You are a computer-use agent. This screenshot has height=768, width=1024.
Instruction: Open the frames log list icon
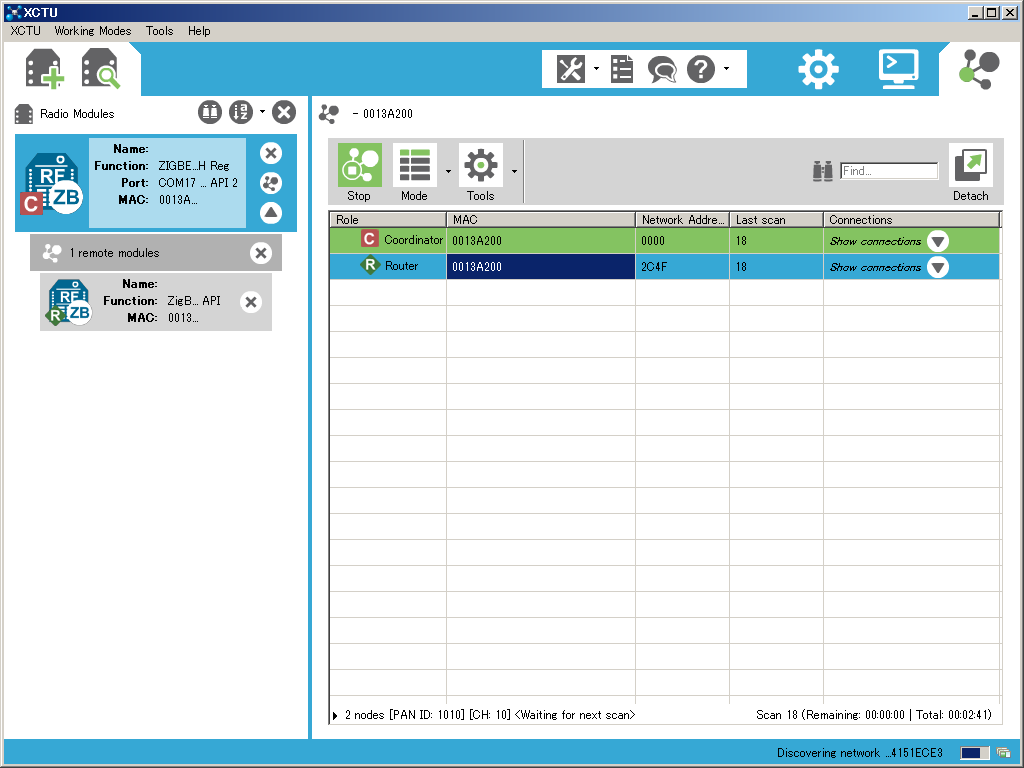622,69
